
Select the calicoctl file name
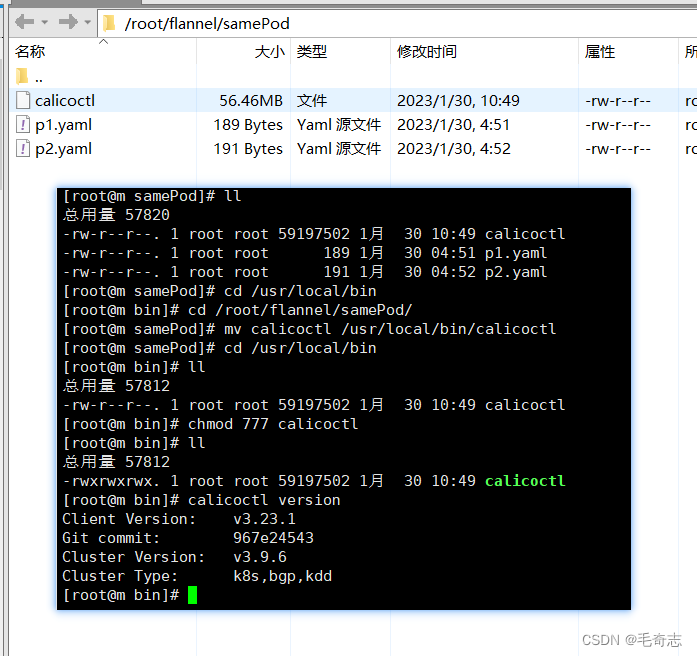65,100
